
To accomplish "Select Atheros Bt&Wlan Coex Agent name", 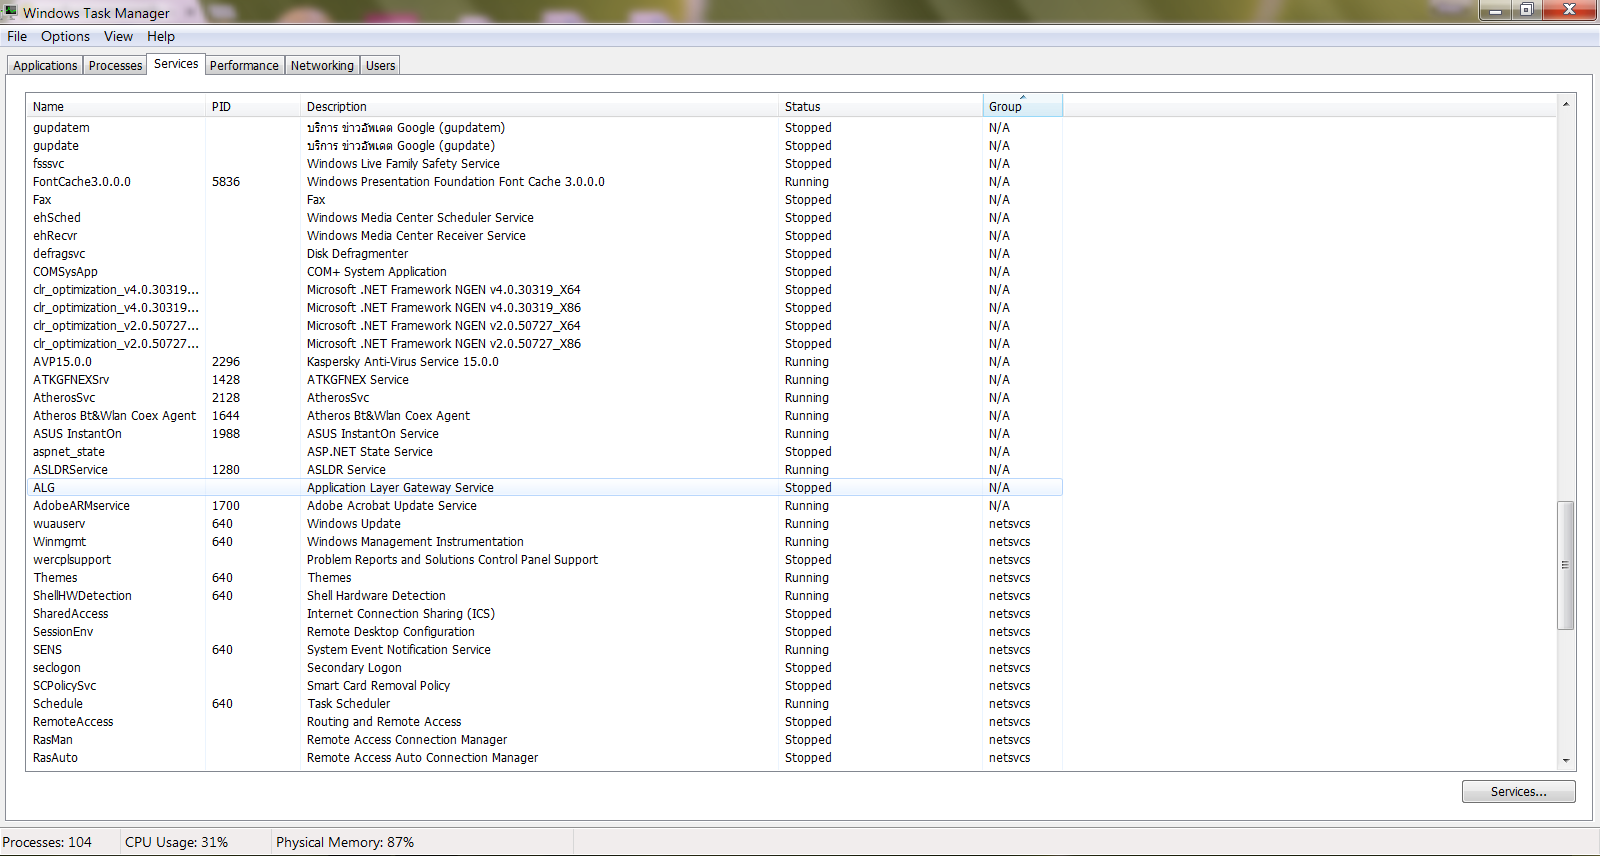I will [114, 416].
